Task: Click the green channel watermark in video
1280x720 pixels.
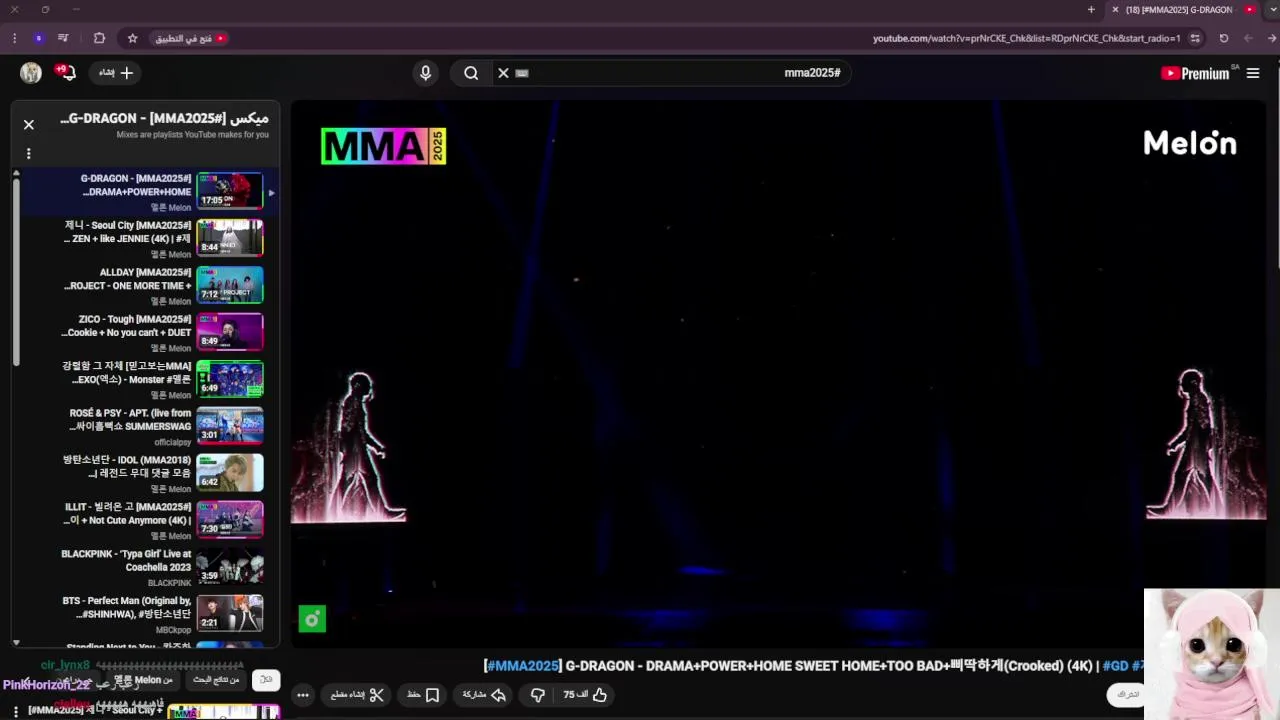Action: tap(312, 619)
